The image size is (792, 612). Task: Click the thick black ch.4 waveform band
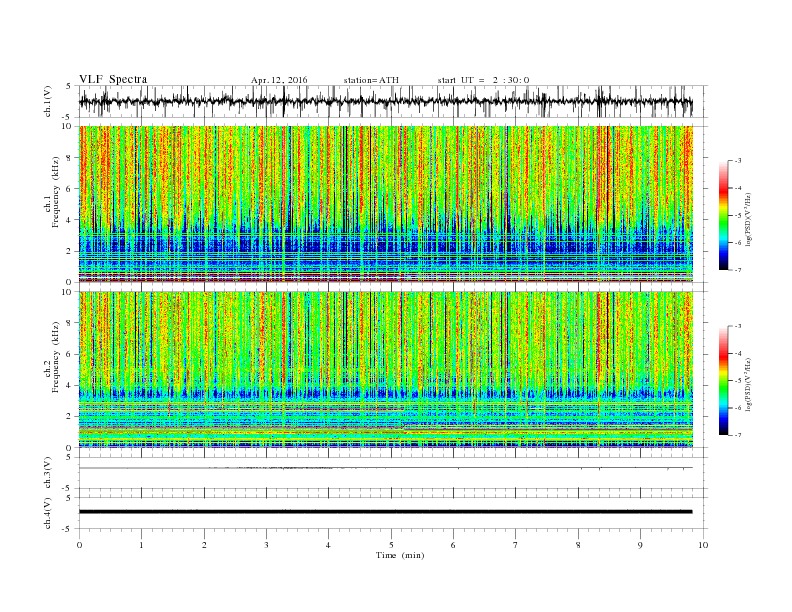[x=386, y=512]
